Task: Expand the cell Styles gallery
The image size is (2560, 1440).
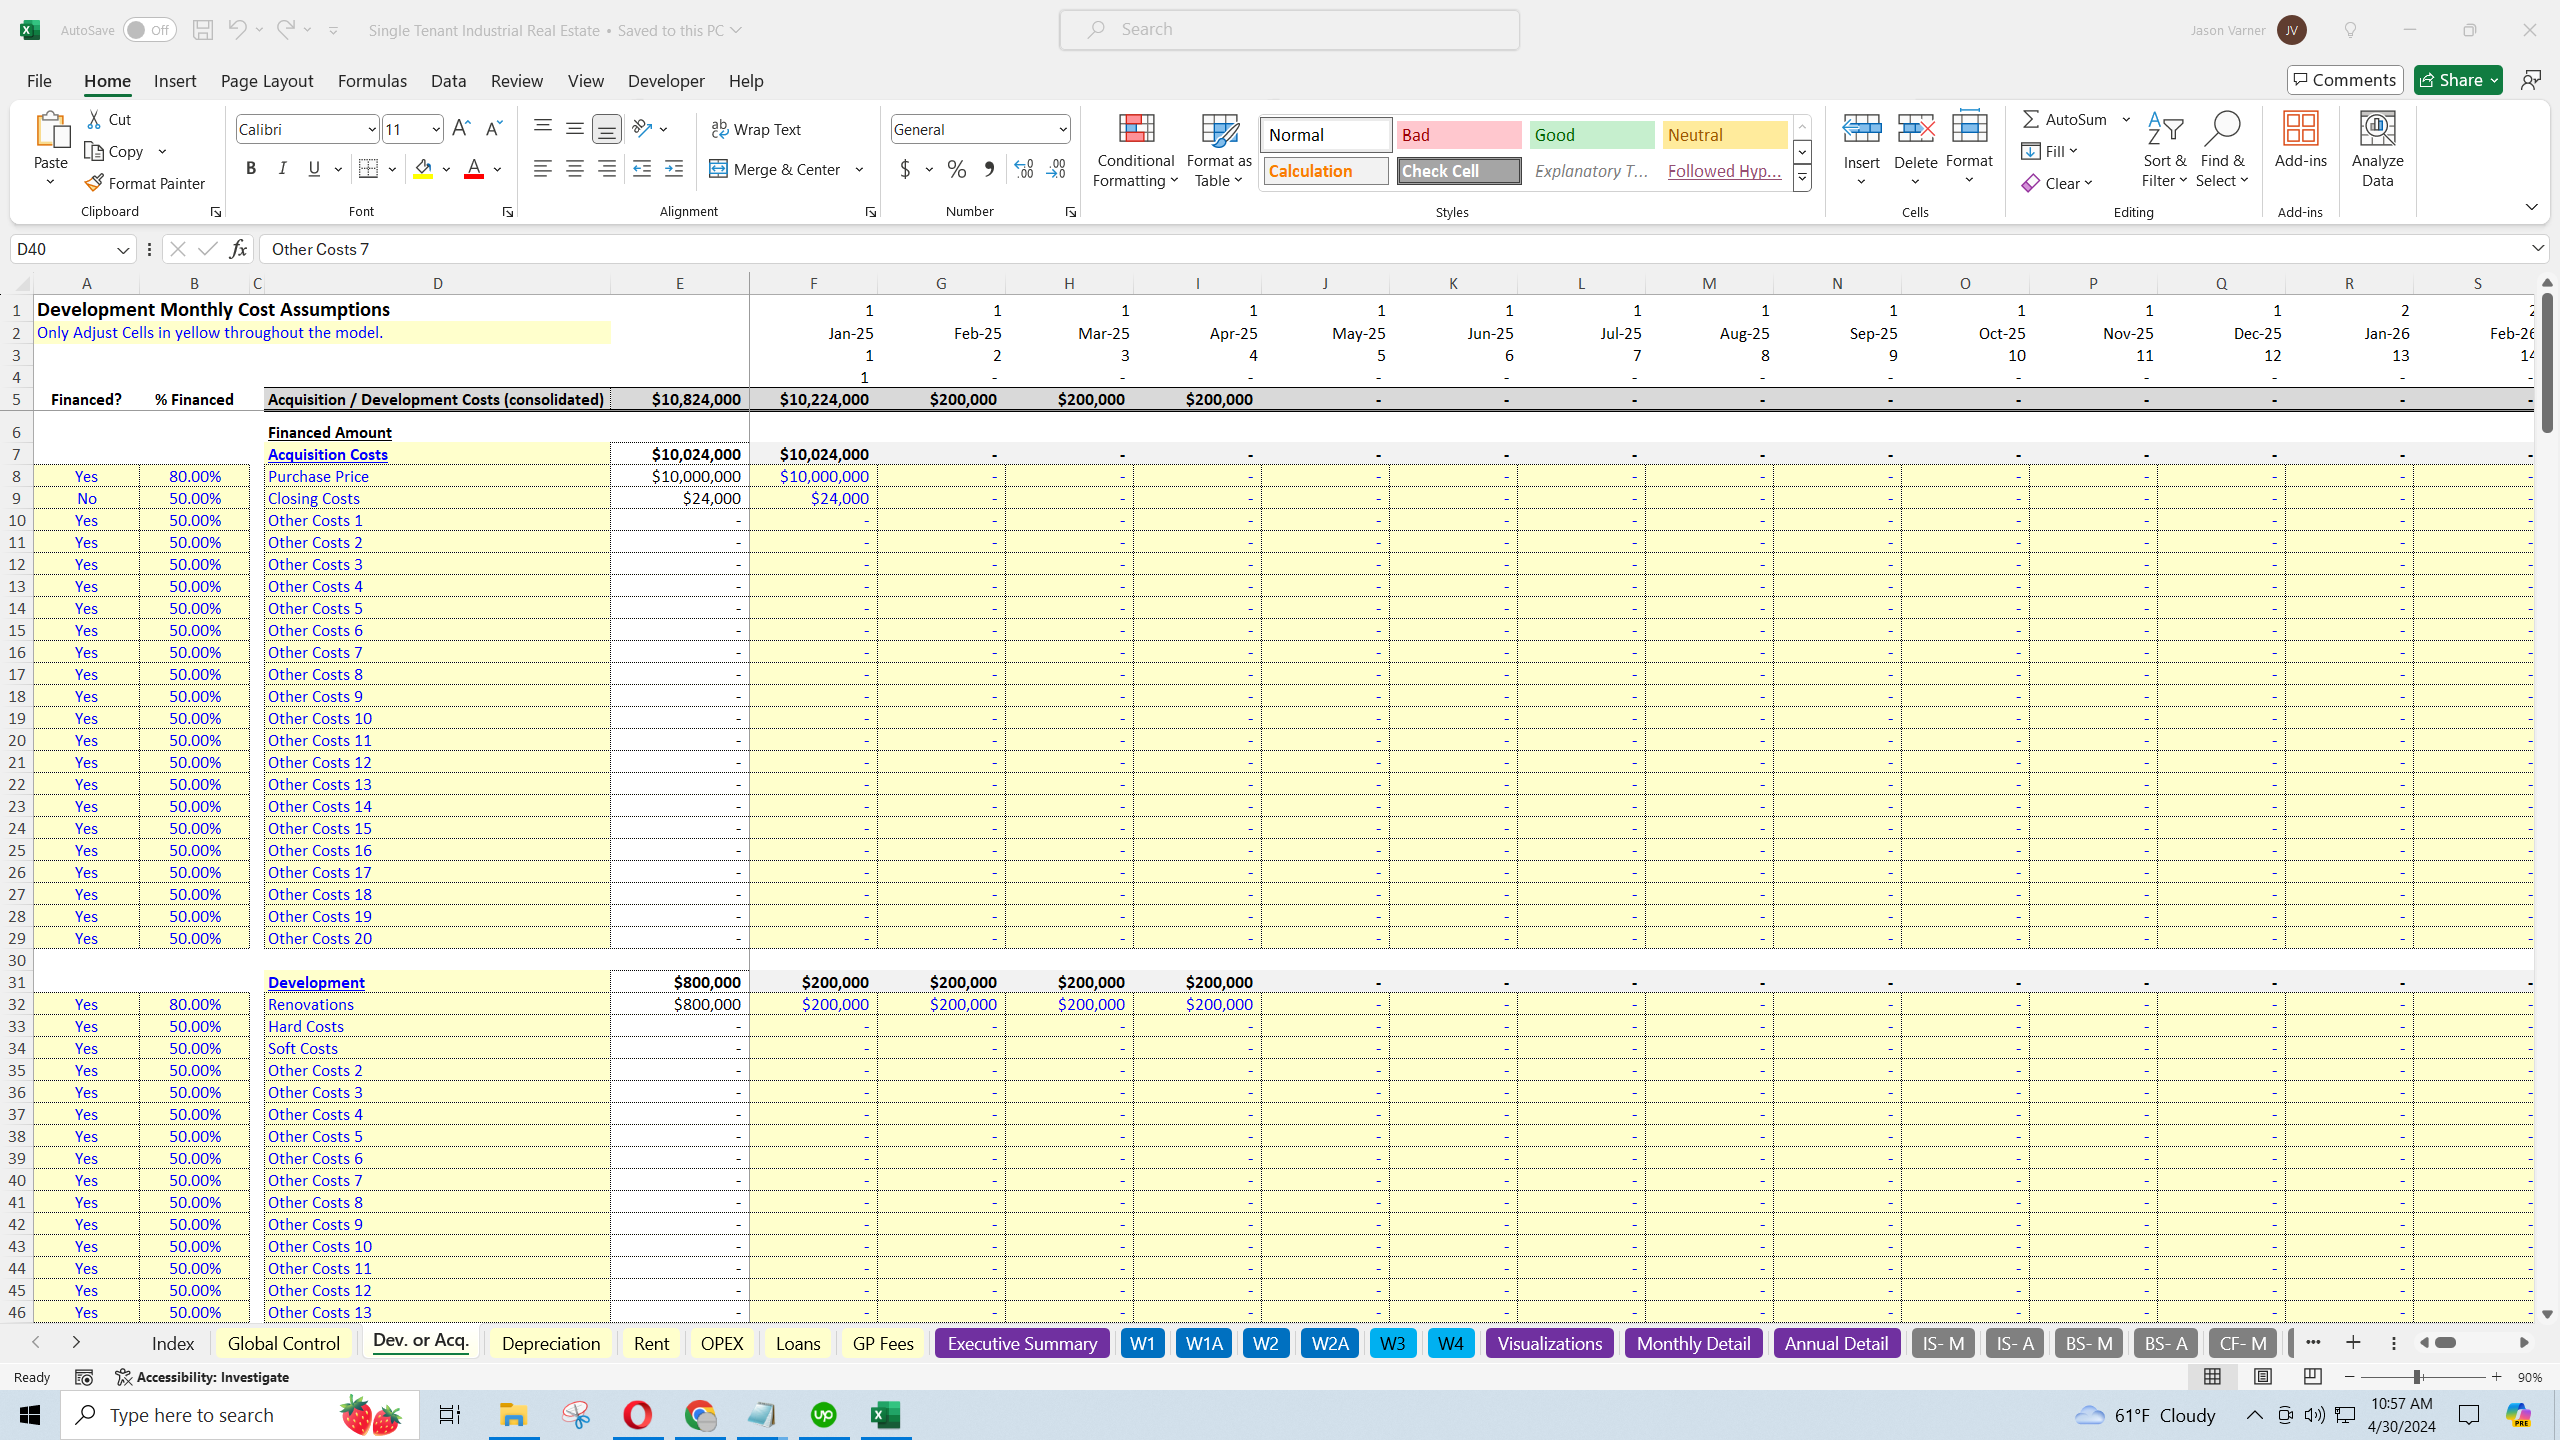Action: 1802,179
